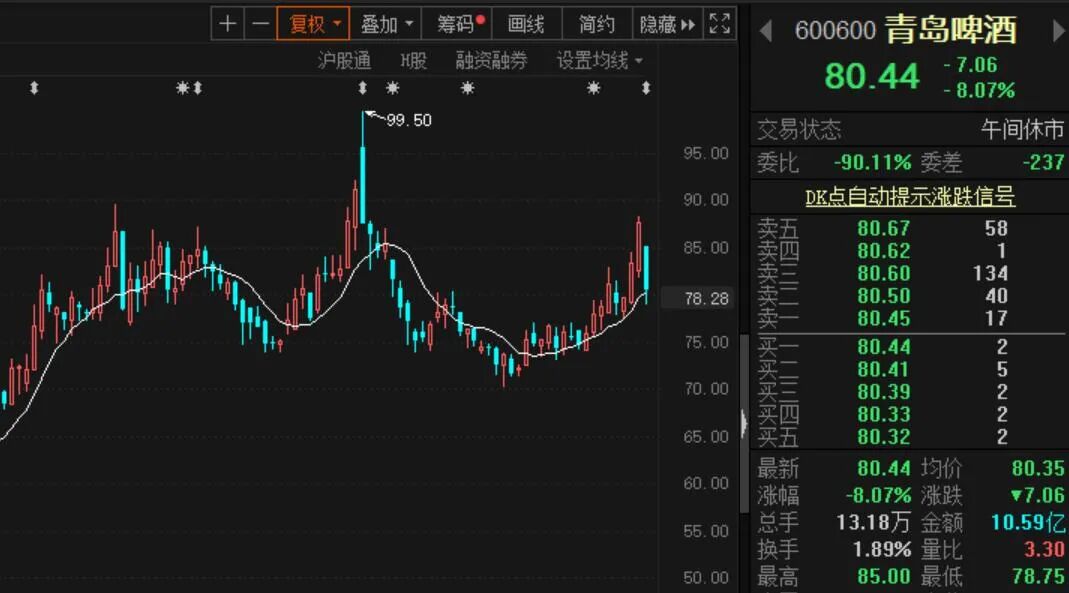Image resolution: width=1069 pixels, height=593 pixels.
Task: Switch to 简约 simple mode
Action: pyautogui.click(x=597, y=25)
